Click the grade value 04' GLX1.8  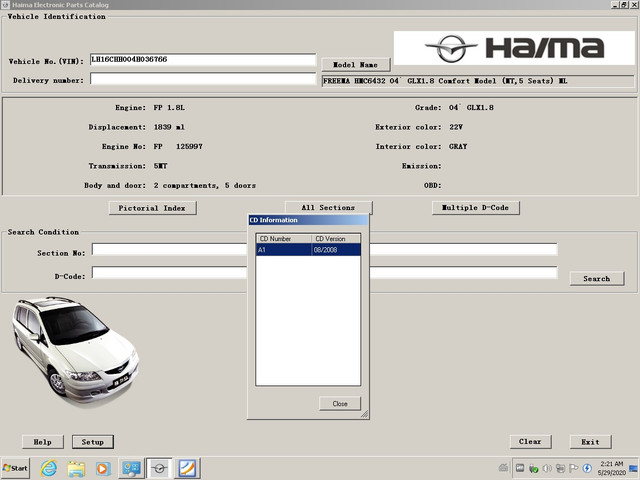(x=471, y=108)
